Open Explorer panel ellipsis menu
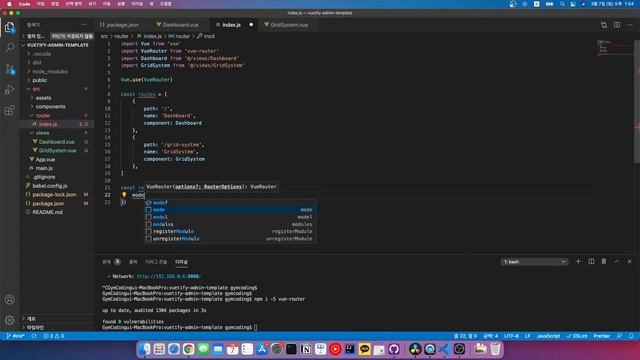The image size is (640, 360). tap(84, 25)
